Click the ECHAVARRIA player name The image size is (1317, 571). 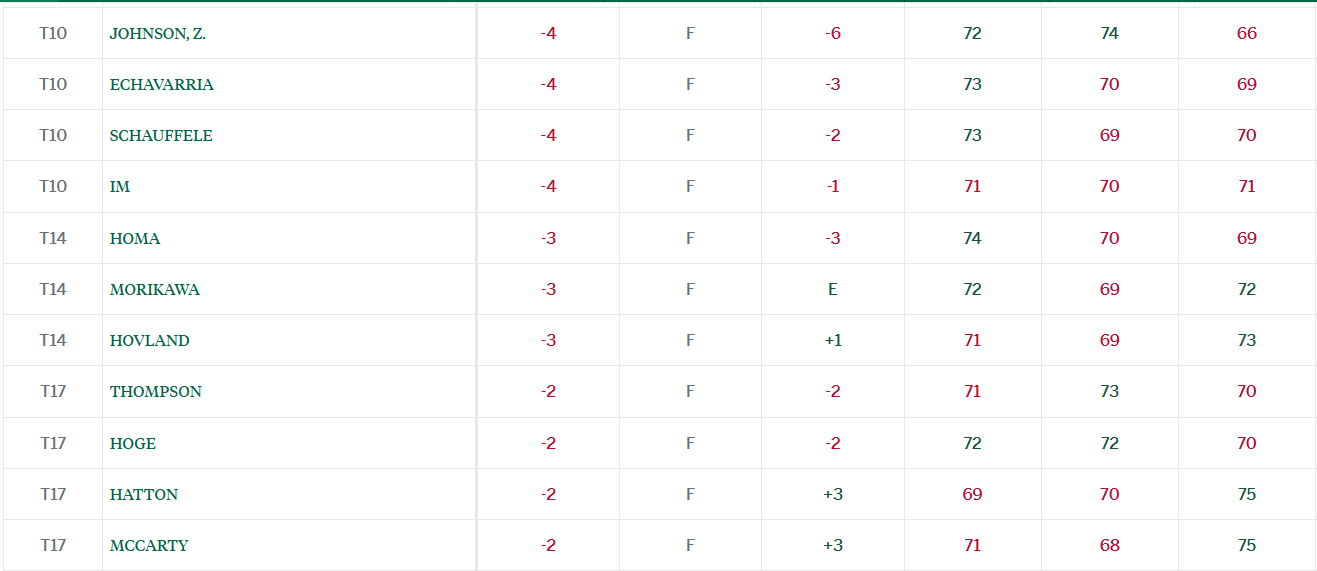pos(162,84)
